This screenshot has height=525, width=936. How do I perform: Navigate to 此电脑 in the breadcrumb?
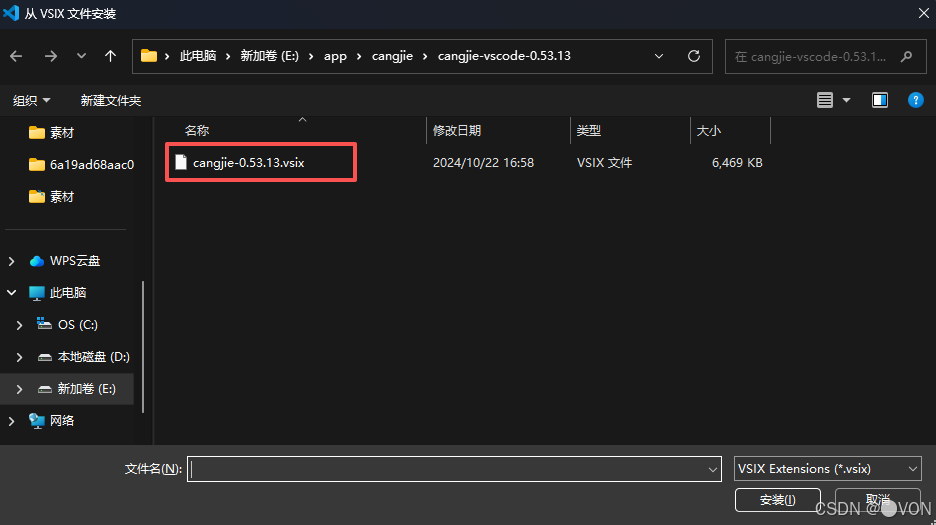click(198, 56)
